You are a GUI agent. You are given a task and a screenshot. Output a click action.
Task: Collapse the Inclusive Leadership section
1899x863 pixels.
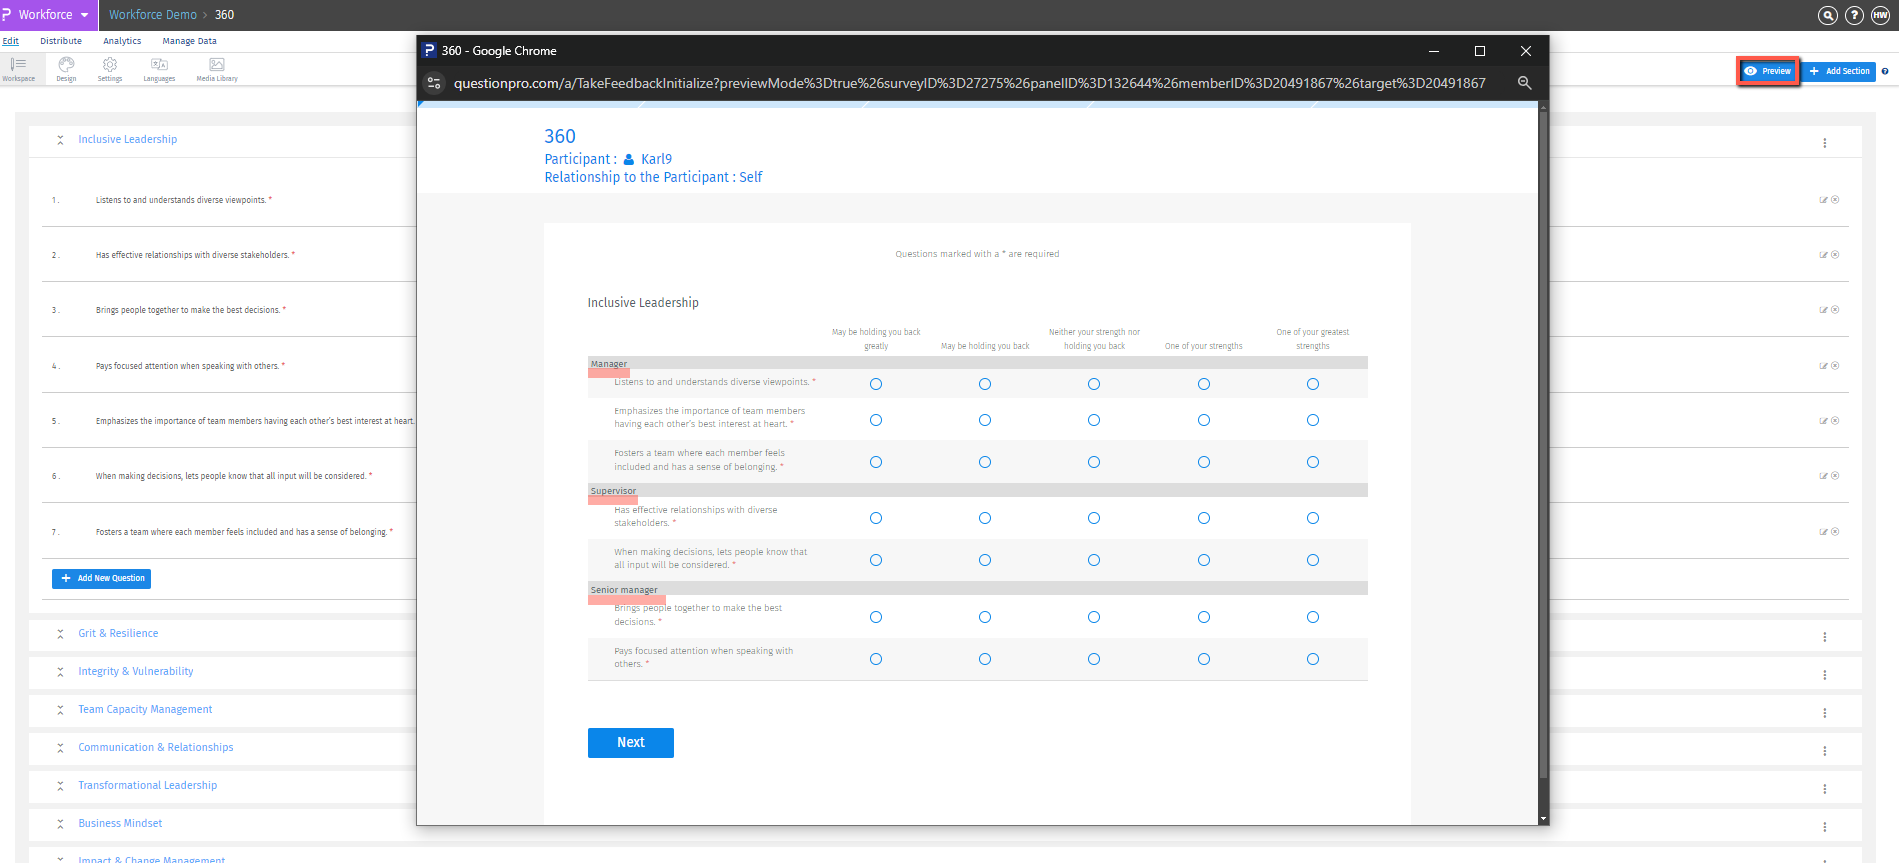pos(60,140)
